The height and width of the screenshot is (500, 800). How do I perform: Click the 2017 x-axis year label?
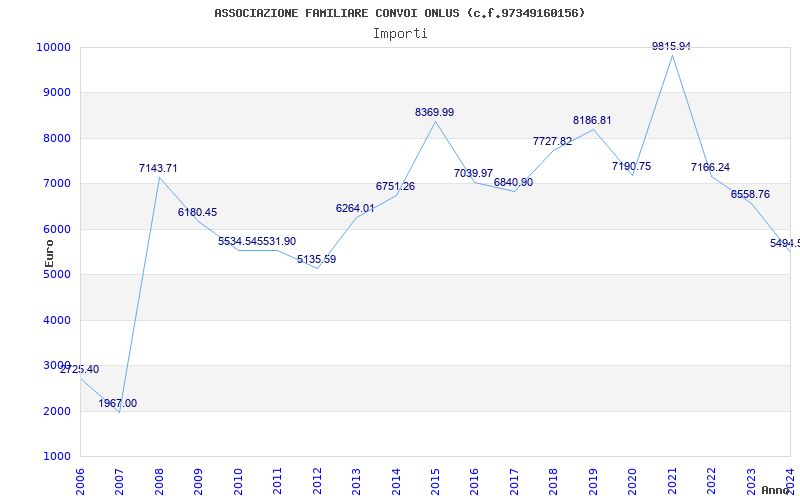(514, 481)
